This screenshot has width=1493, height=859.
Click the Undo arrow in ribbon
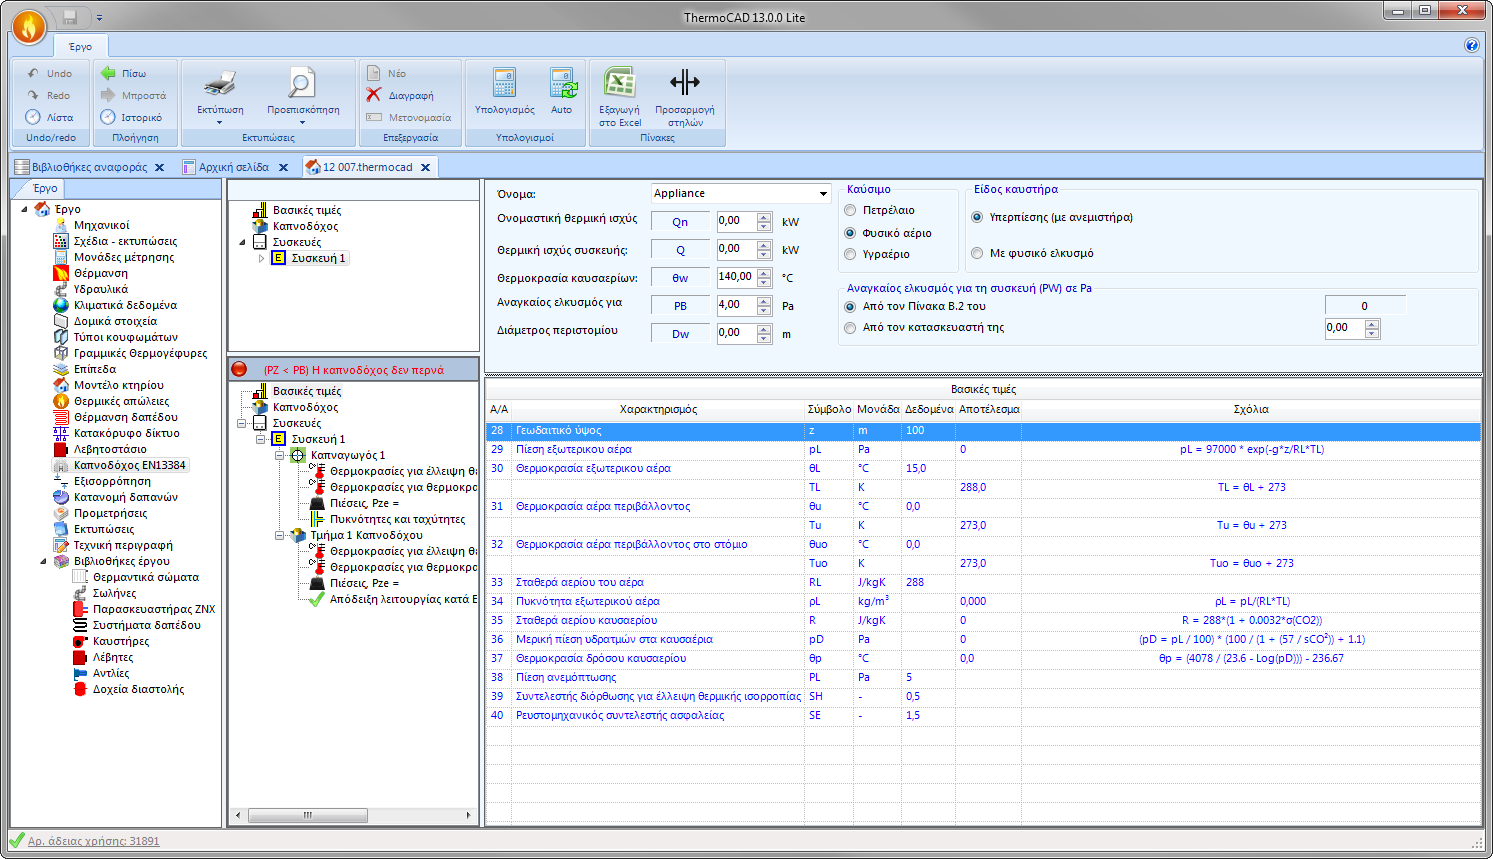pos(33,73)
